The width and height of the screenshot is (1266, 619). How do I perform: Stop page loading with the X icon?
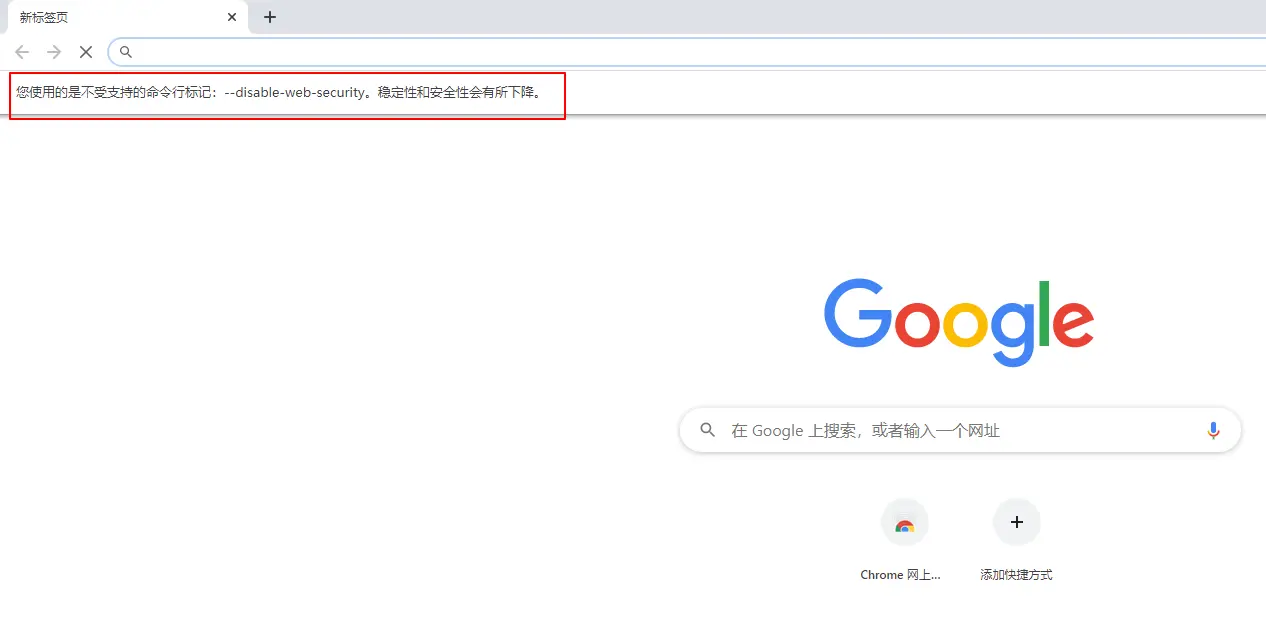point(86,52)
